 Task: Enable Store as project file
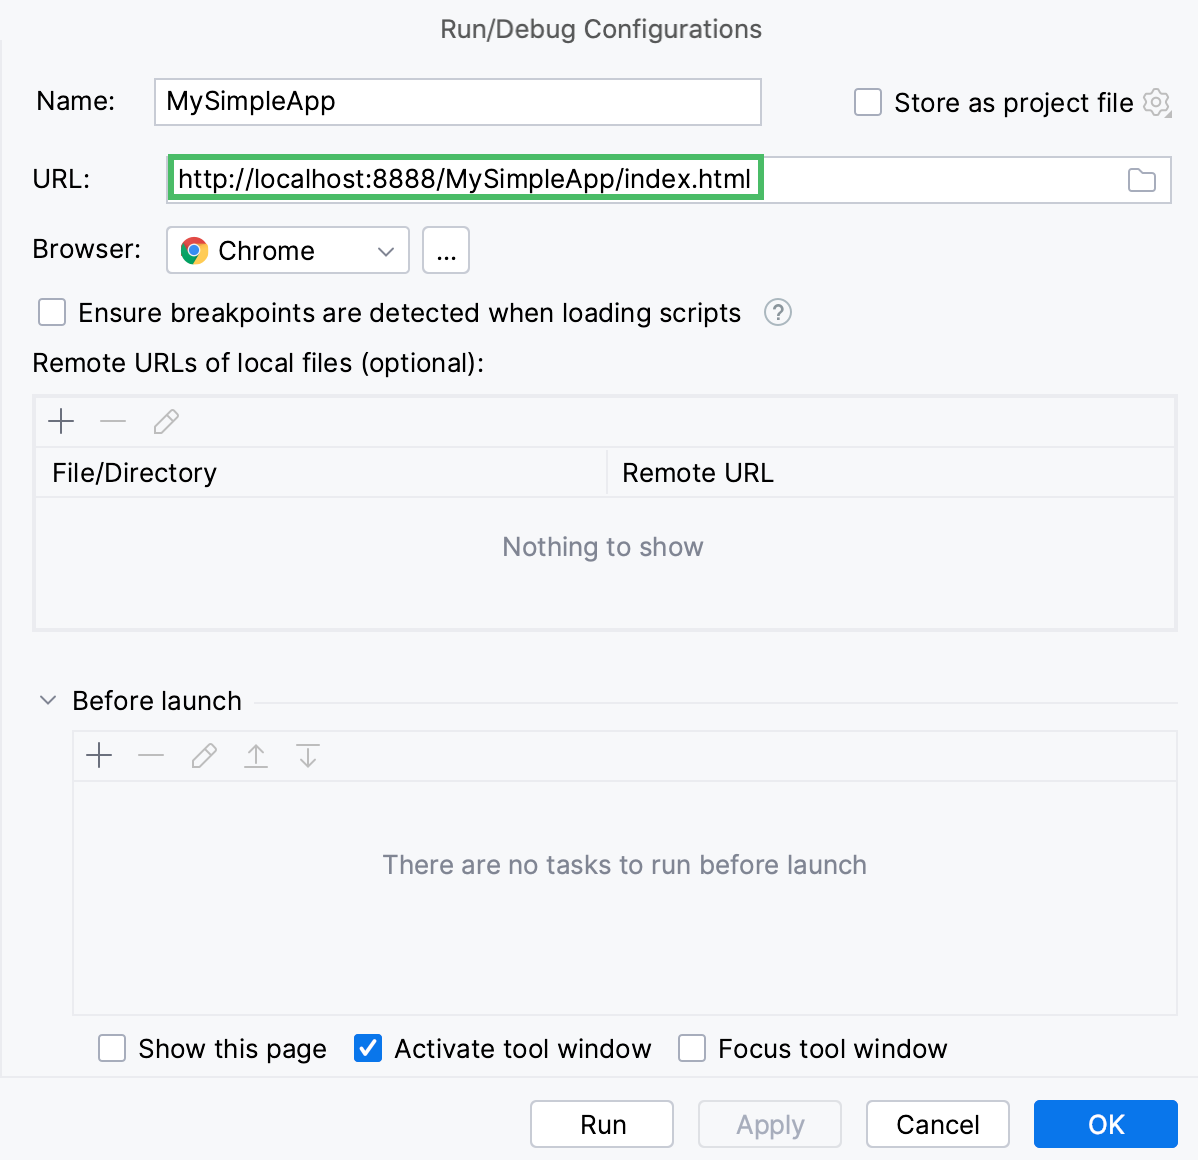867,102
